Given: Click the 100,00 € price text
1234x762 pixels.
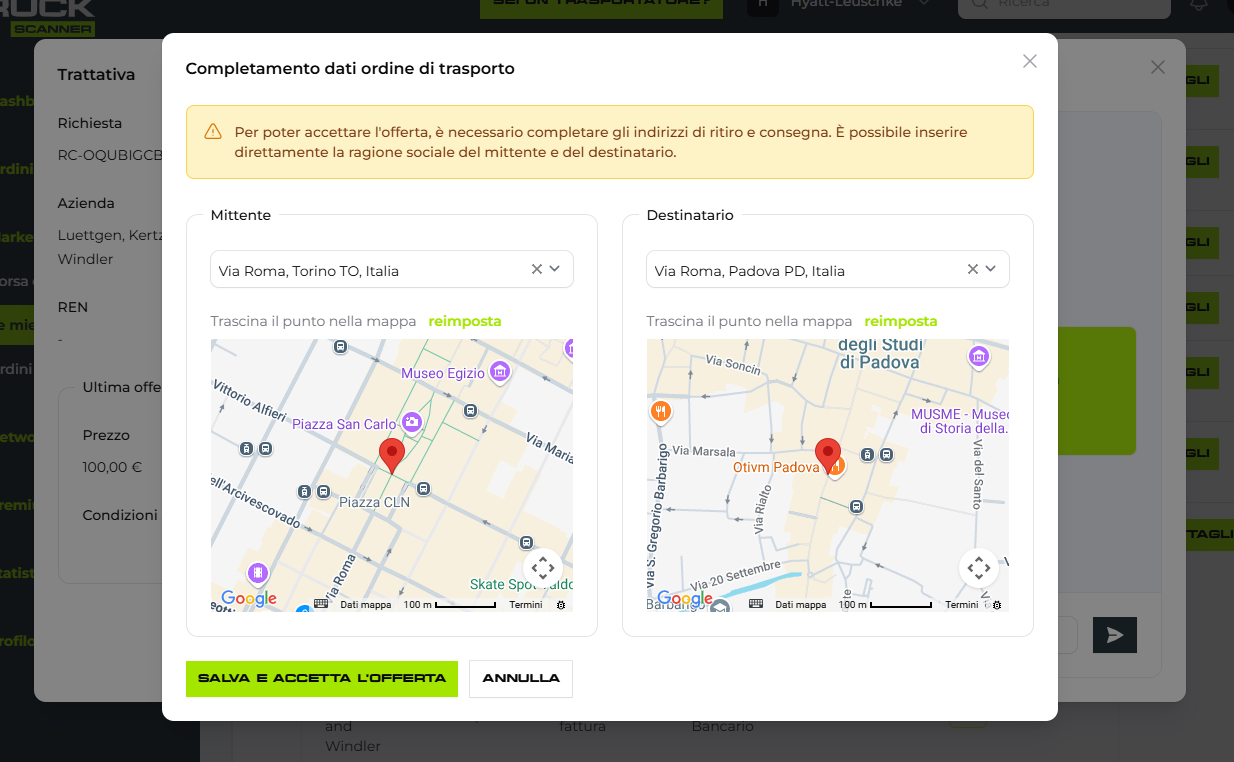Looking at the screenshot, I should (x=112, y=467).
